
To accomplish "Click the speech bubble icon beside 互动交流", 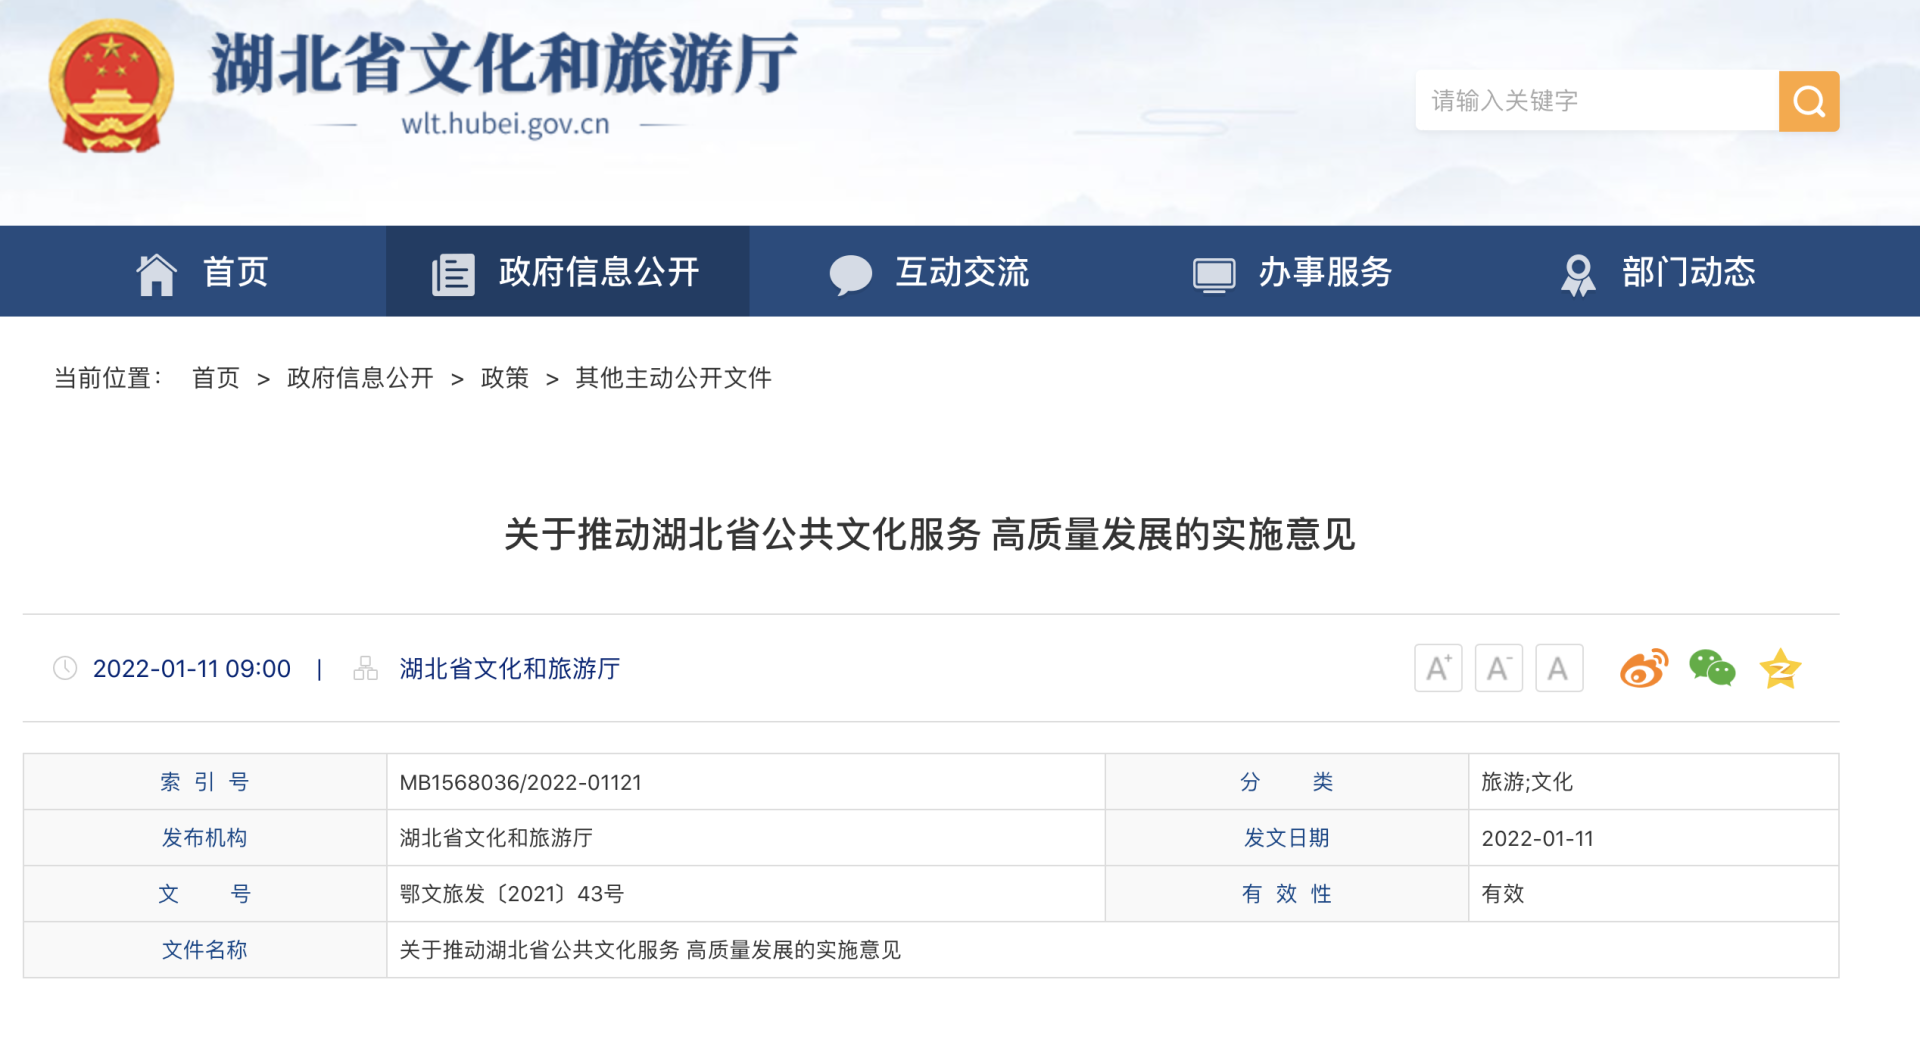I will [x=851, y=274].
